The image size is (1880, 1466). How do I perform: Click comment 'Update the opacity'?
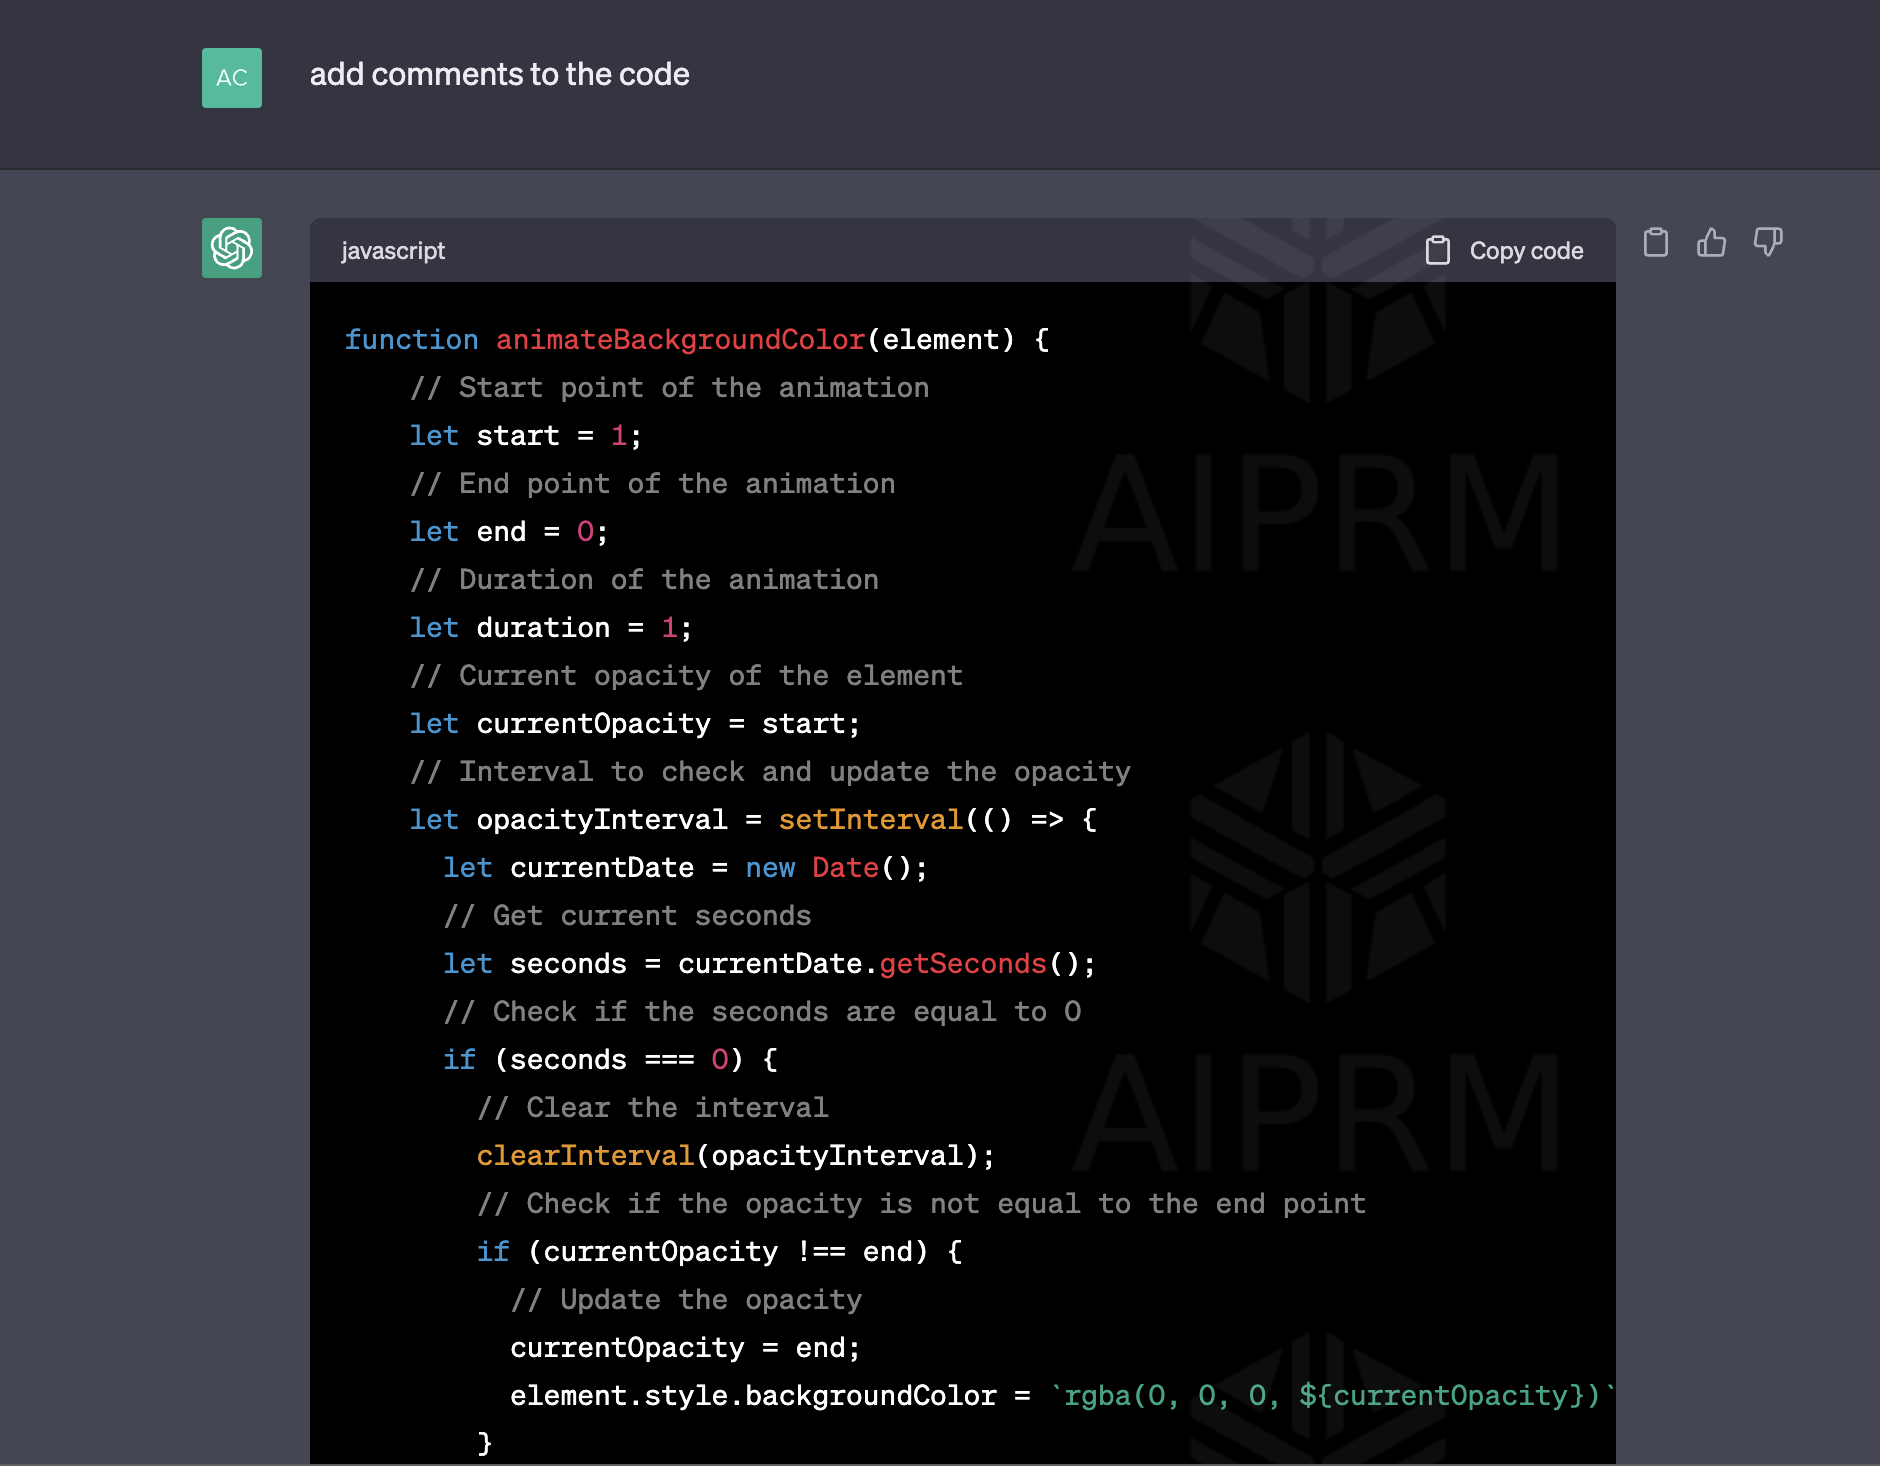click(687, 1300)
